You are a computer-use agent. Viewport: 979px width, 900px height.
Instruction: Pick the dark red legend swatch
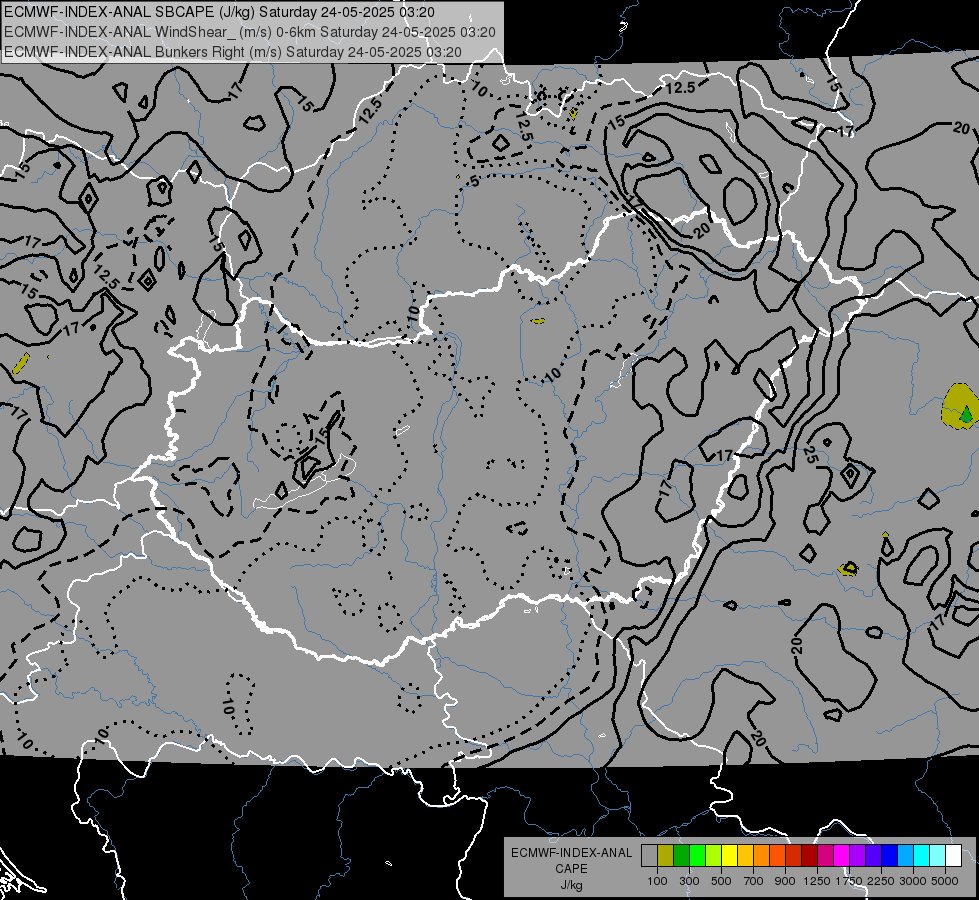click(810, 856)
